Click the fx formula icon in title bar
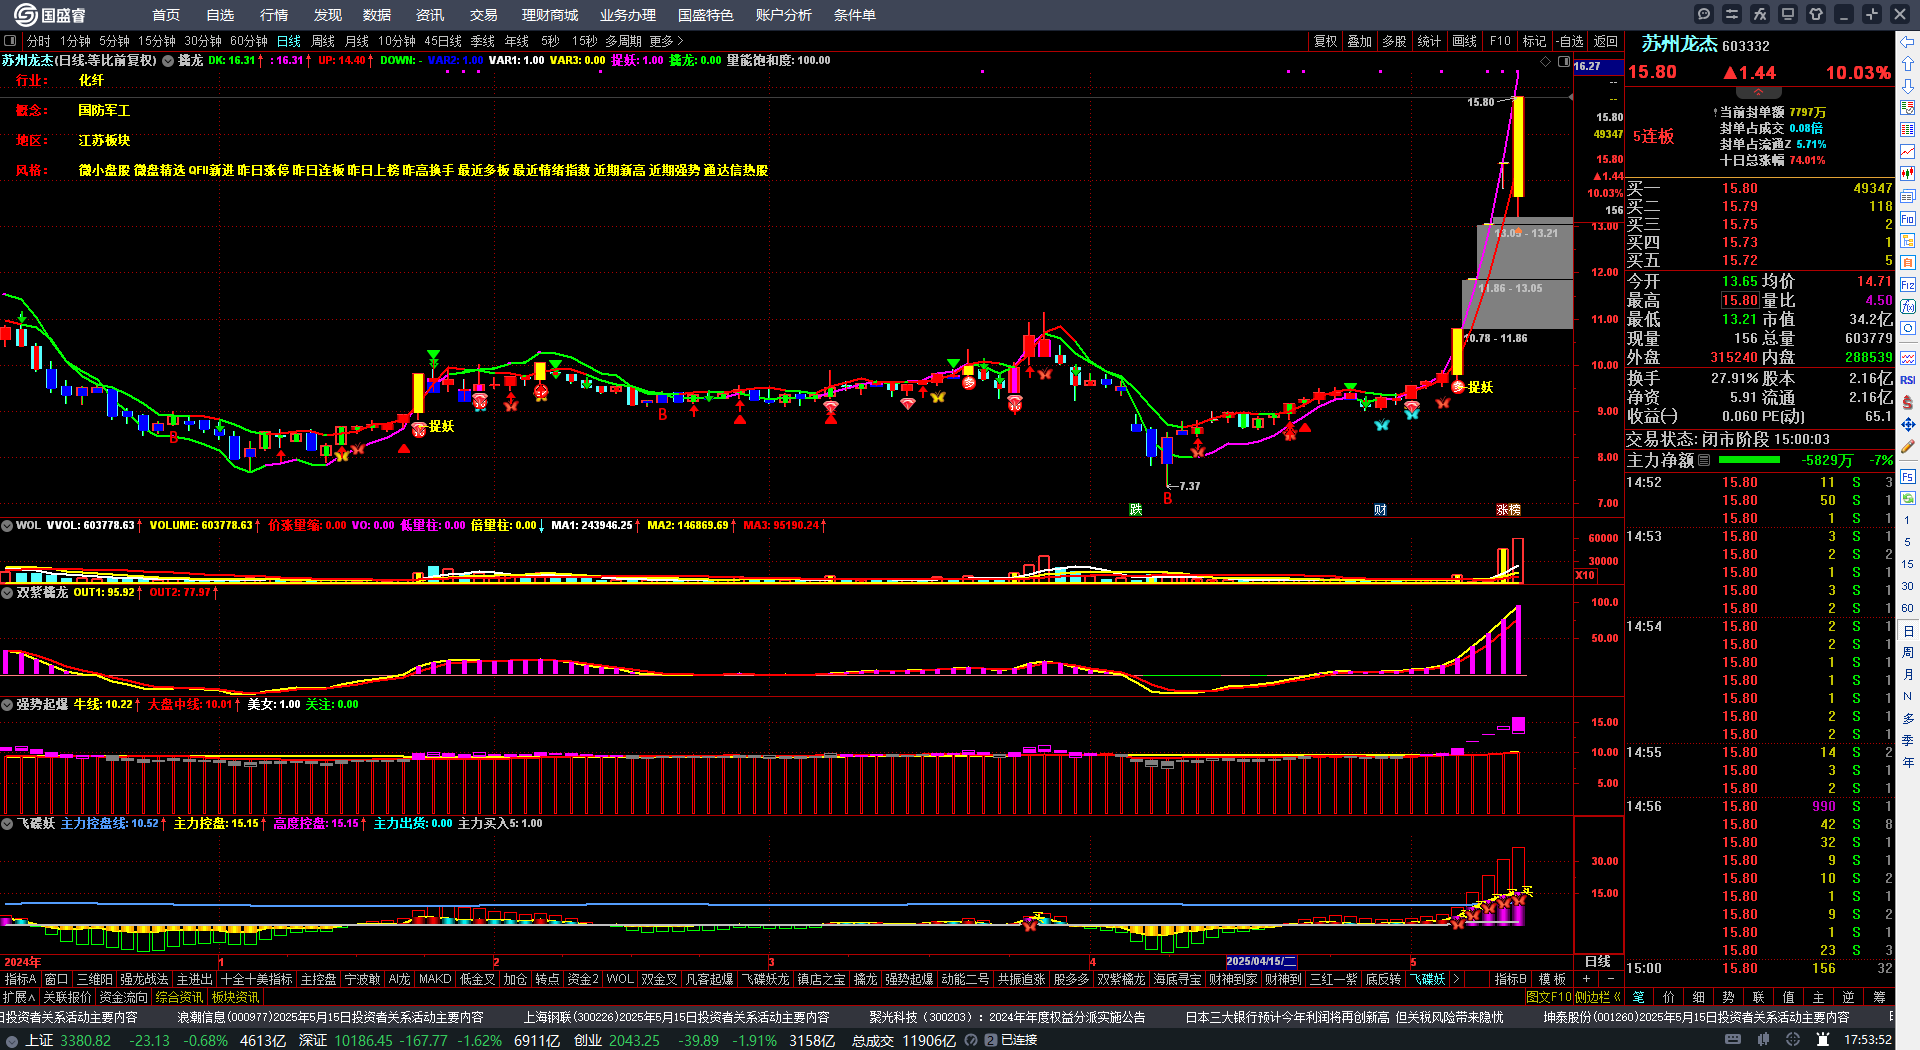This screenshot has width=1920, height=1050. click(x=1760, y=14)
